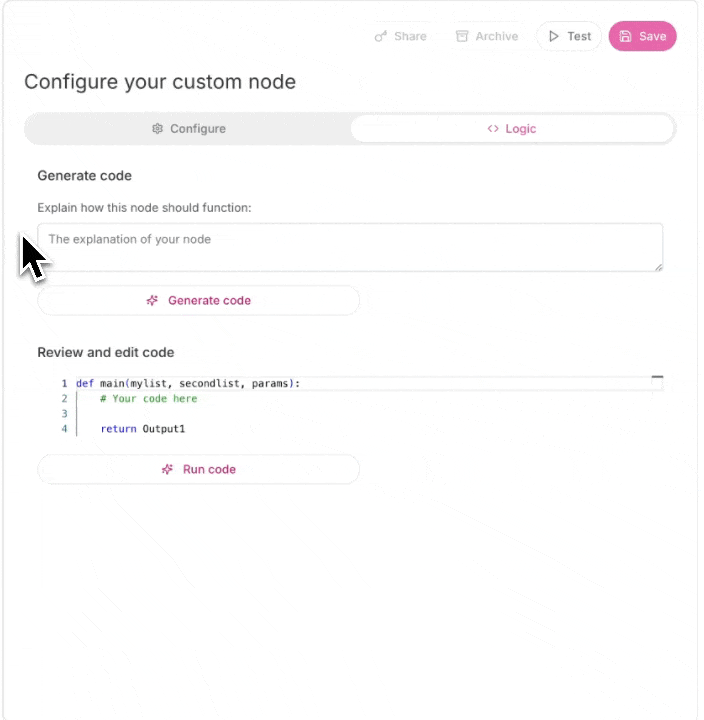Archive the custom node
The width and height of the screenshot is (704, 720).
487,36
